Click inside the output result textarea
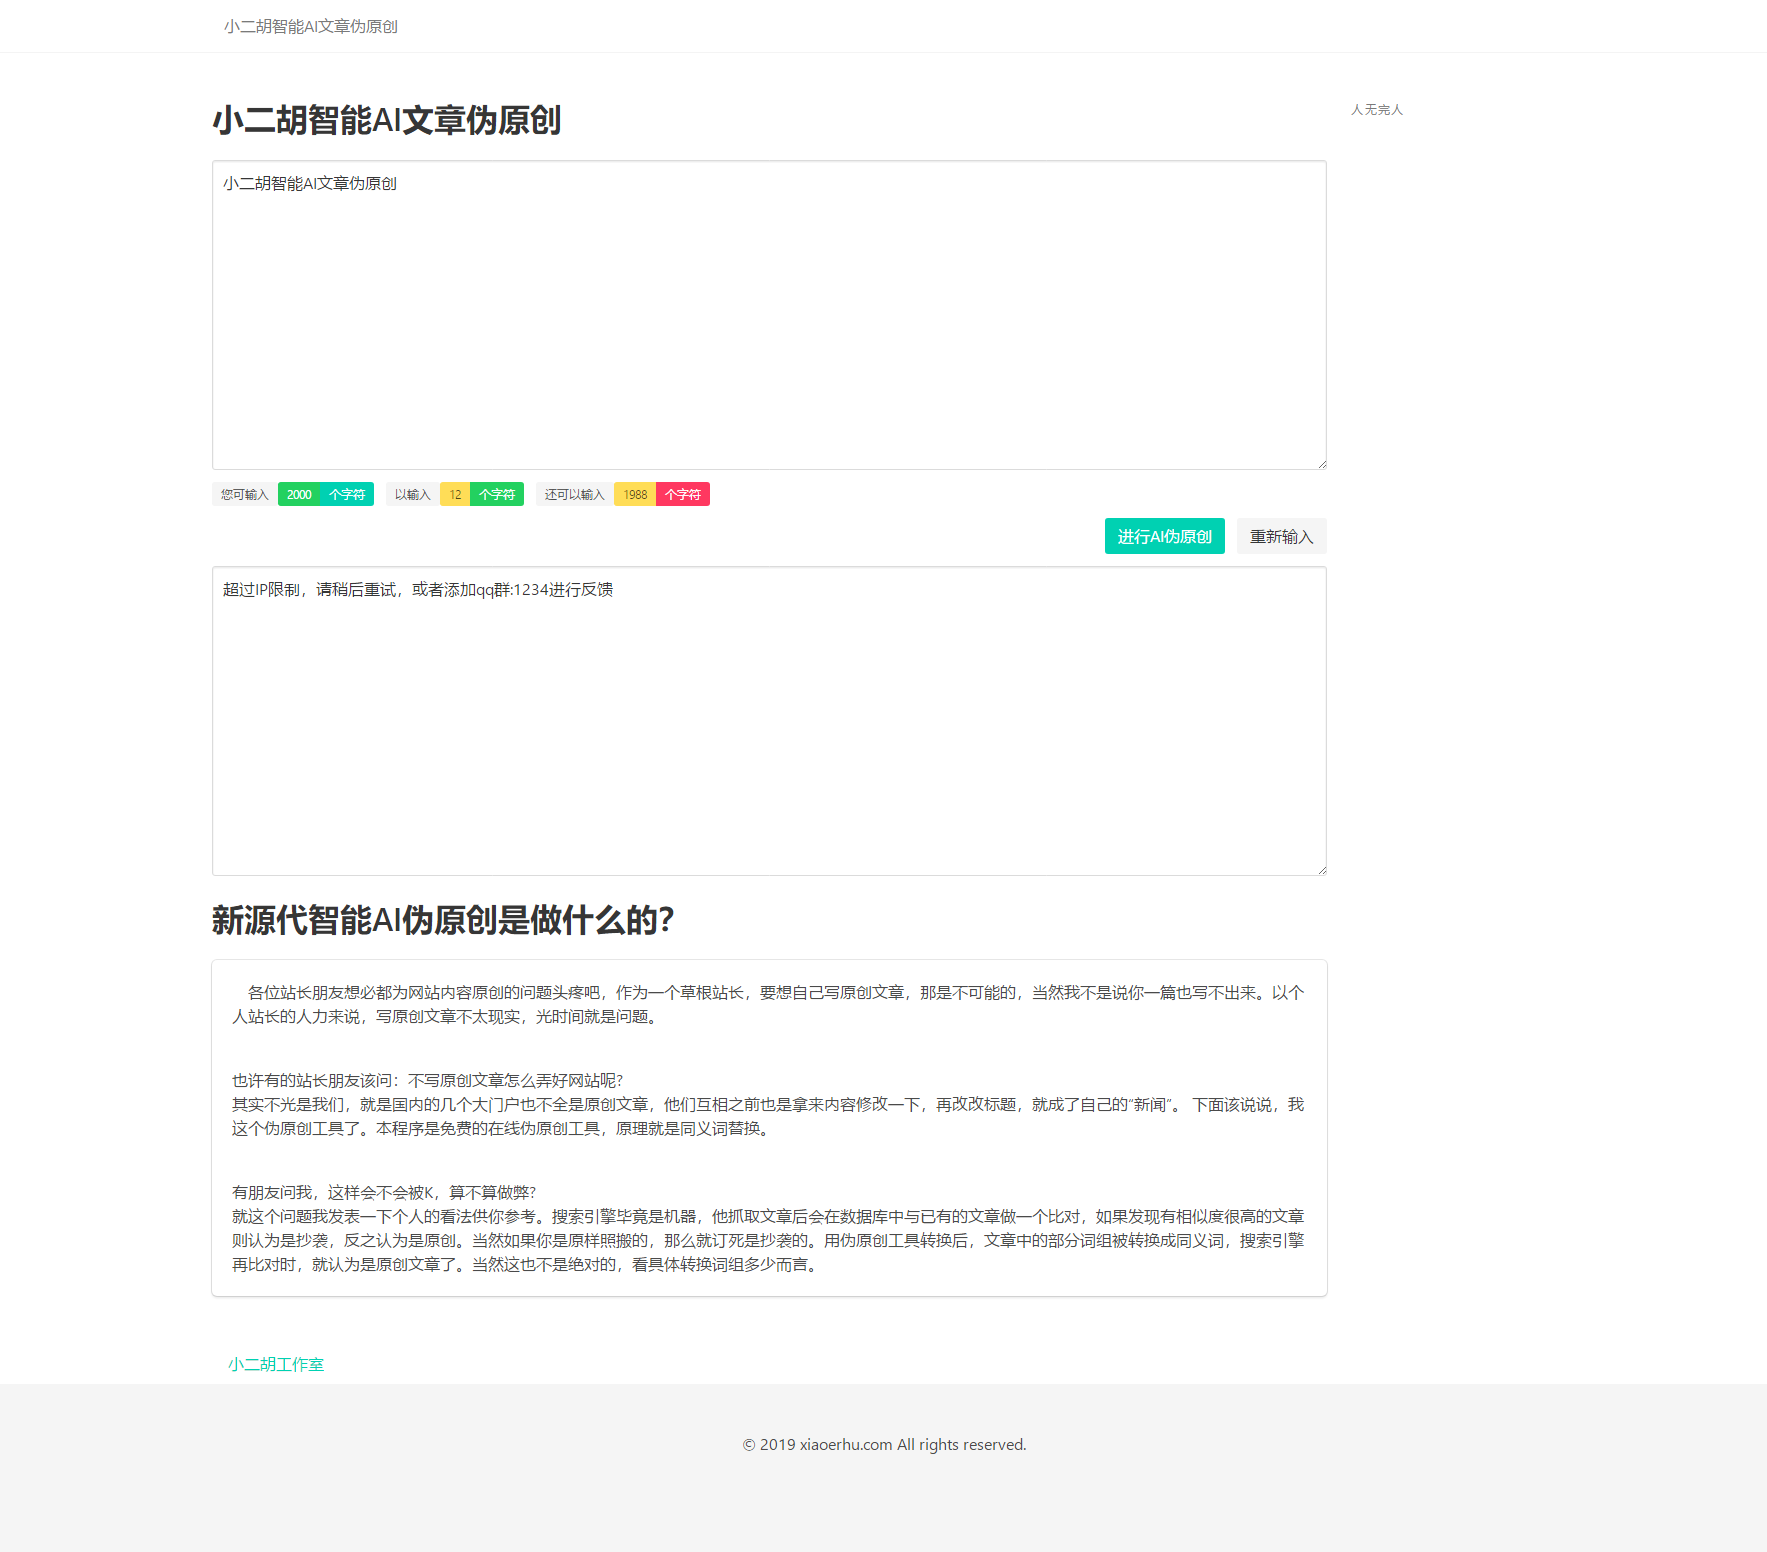The width and height of the screenshot is (1767, 1552). click(x=769, y=722)
